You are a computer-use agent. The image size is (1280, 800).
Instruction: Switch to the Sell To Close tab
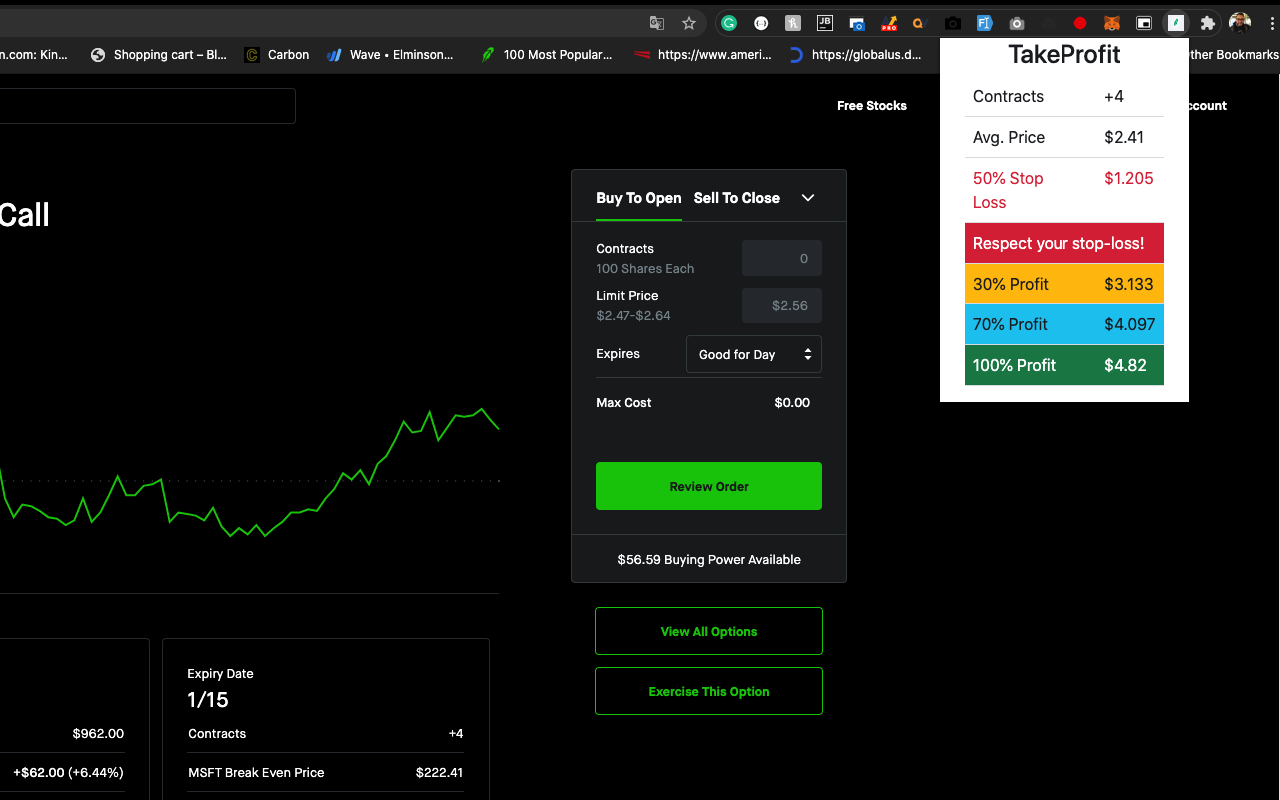(x=736, y=198)
